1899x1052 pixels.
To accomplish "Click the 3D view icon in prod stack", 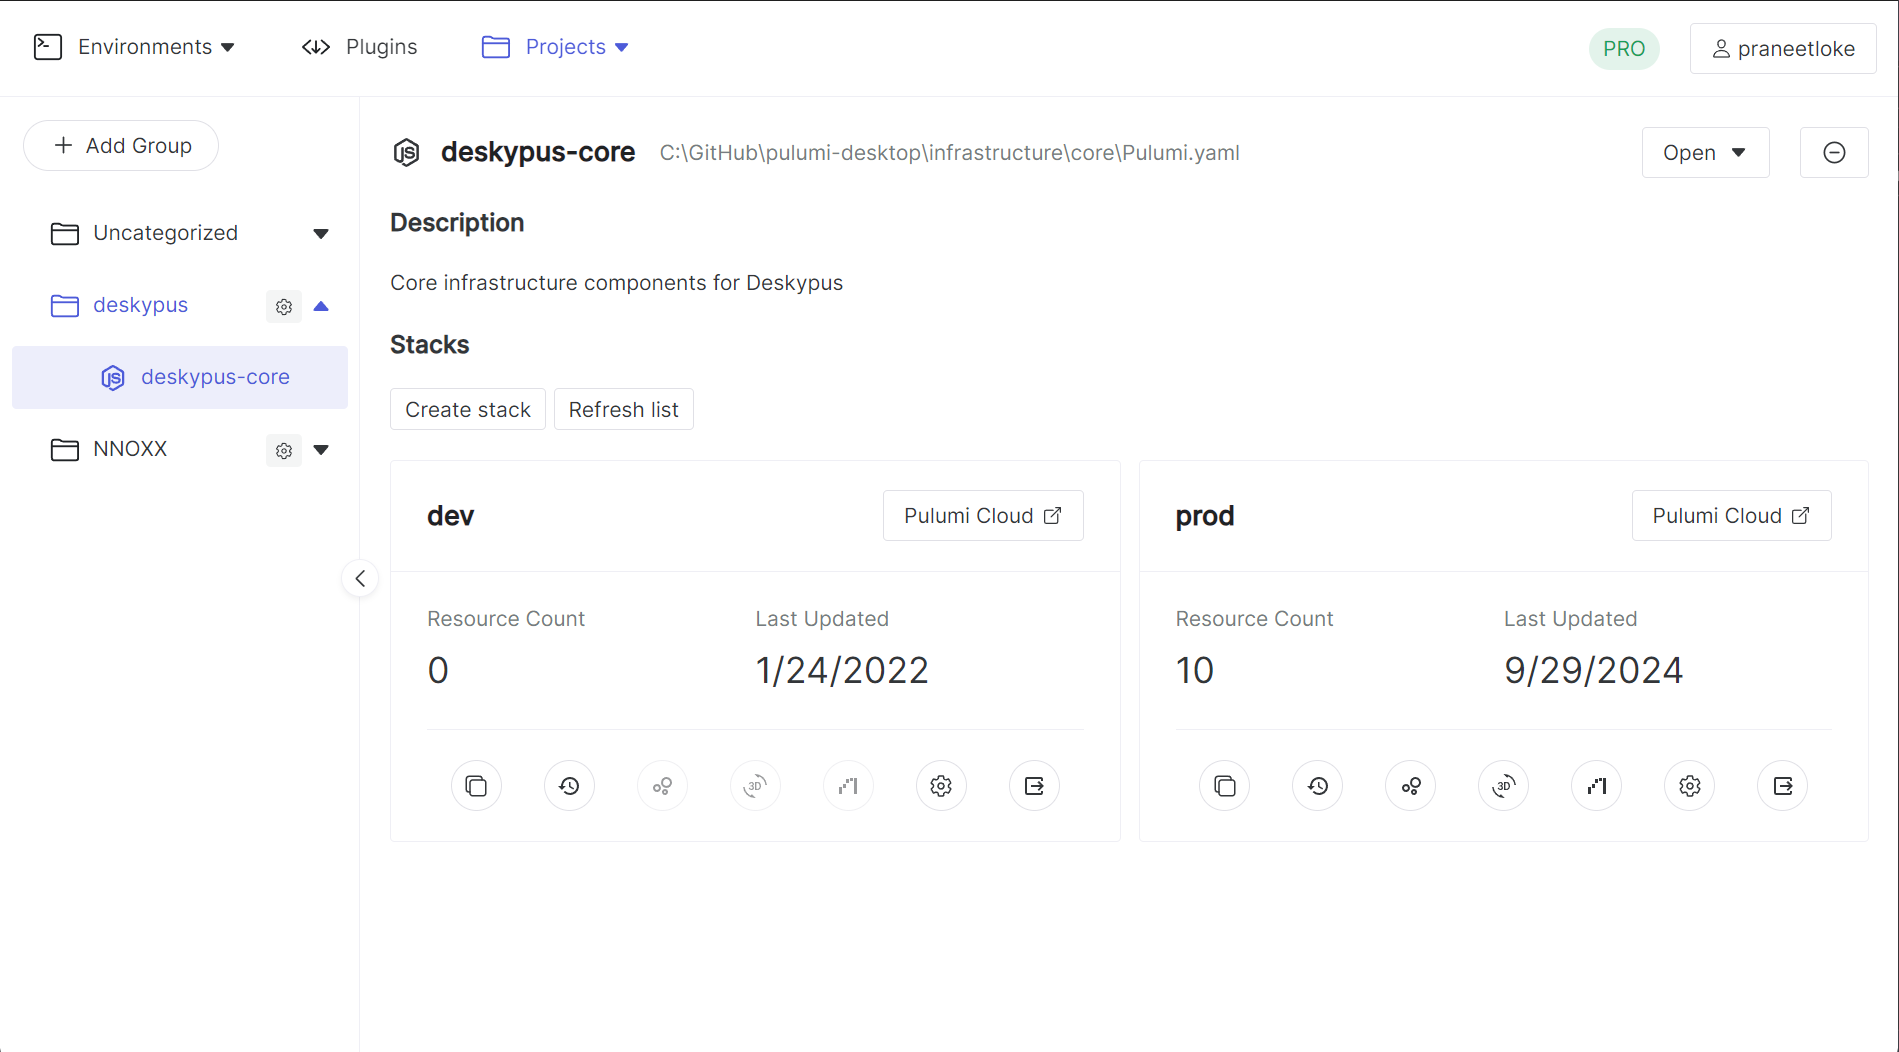I will coord(1504,786).
